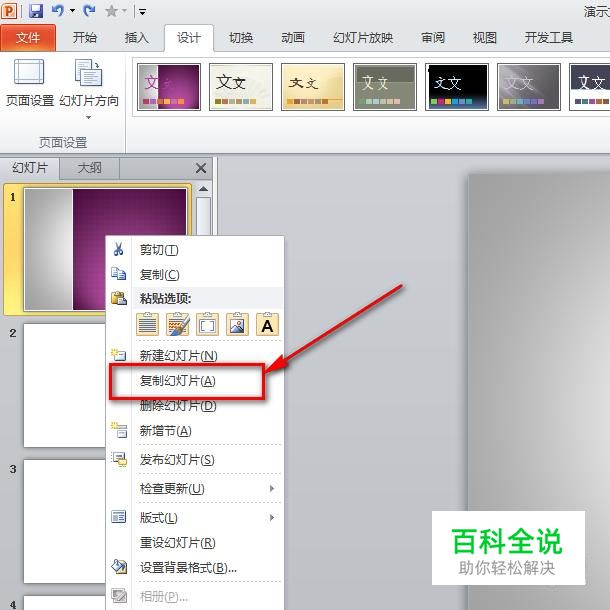The image size is (610, 610).
Task: Click the Redo arrow icon
Action: 89,11
